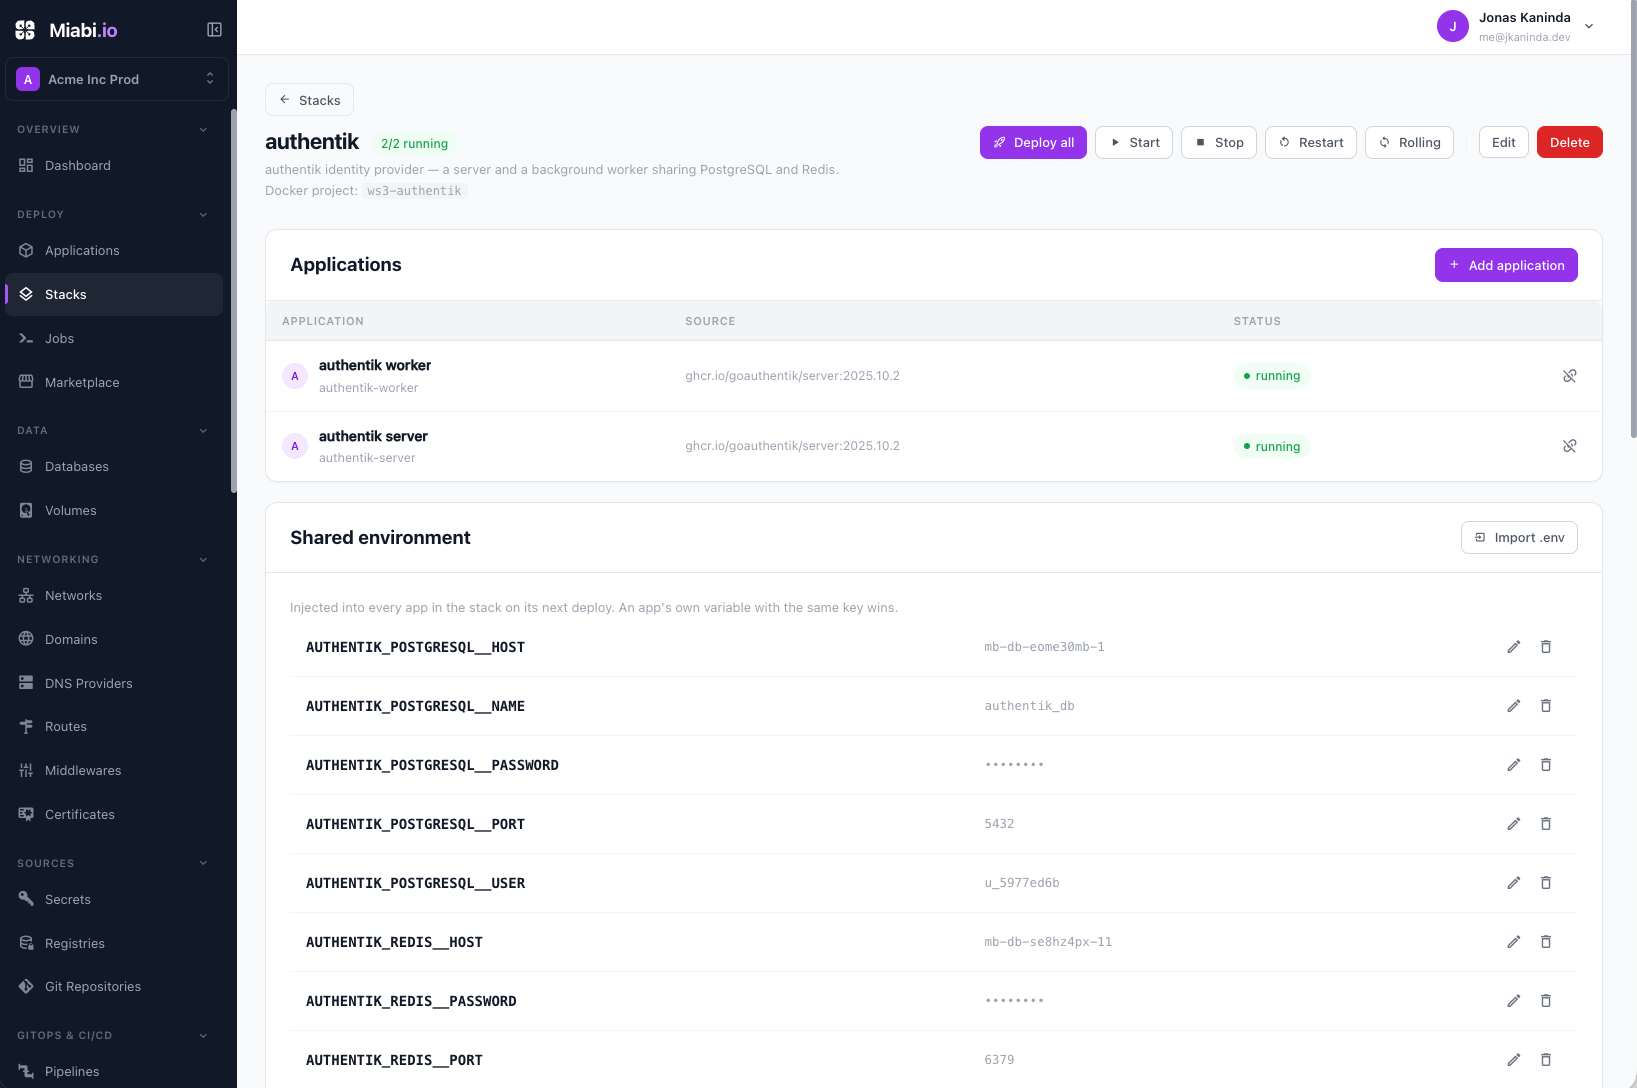Image resolution: width=1637 pixels, height=1088 pixels.
Task: Delete AUTHENTIK_REDIS__PASSWORD variable
Action: click(x=1546, y=1001)
